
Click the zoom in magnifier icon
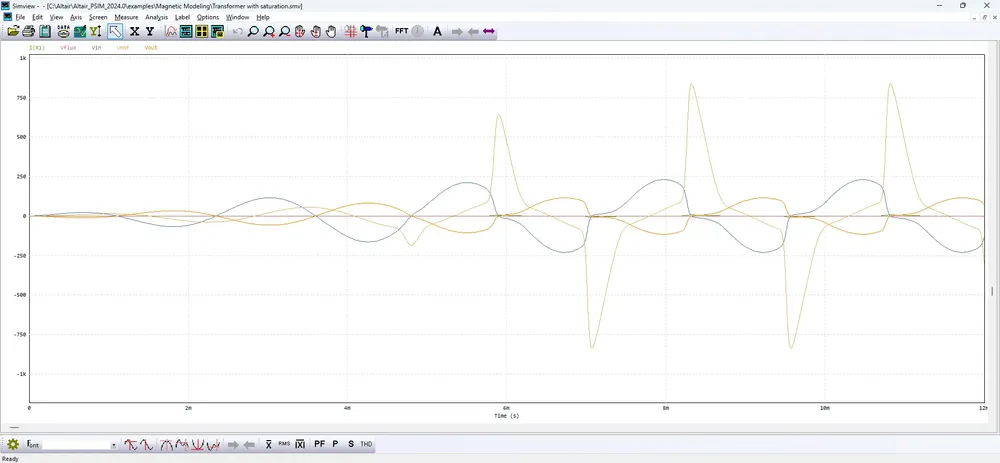[x=269, y=31]
